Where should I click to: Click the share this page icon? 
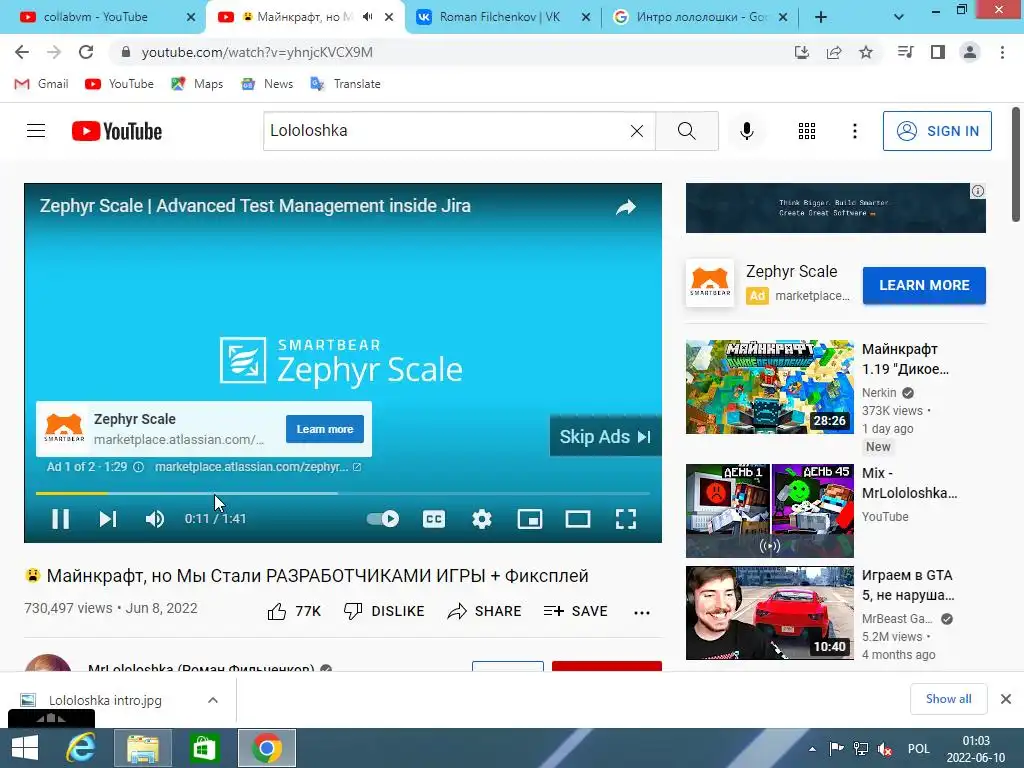(834, 52)
